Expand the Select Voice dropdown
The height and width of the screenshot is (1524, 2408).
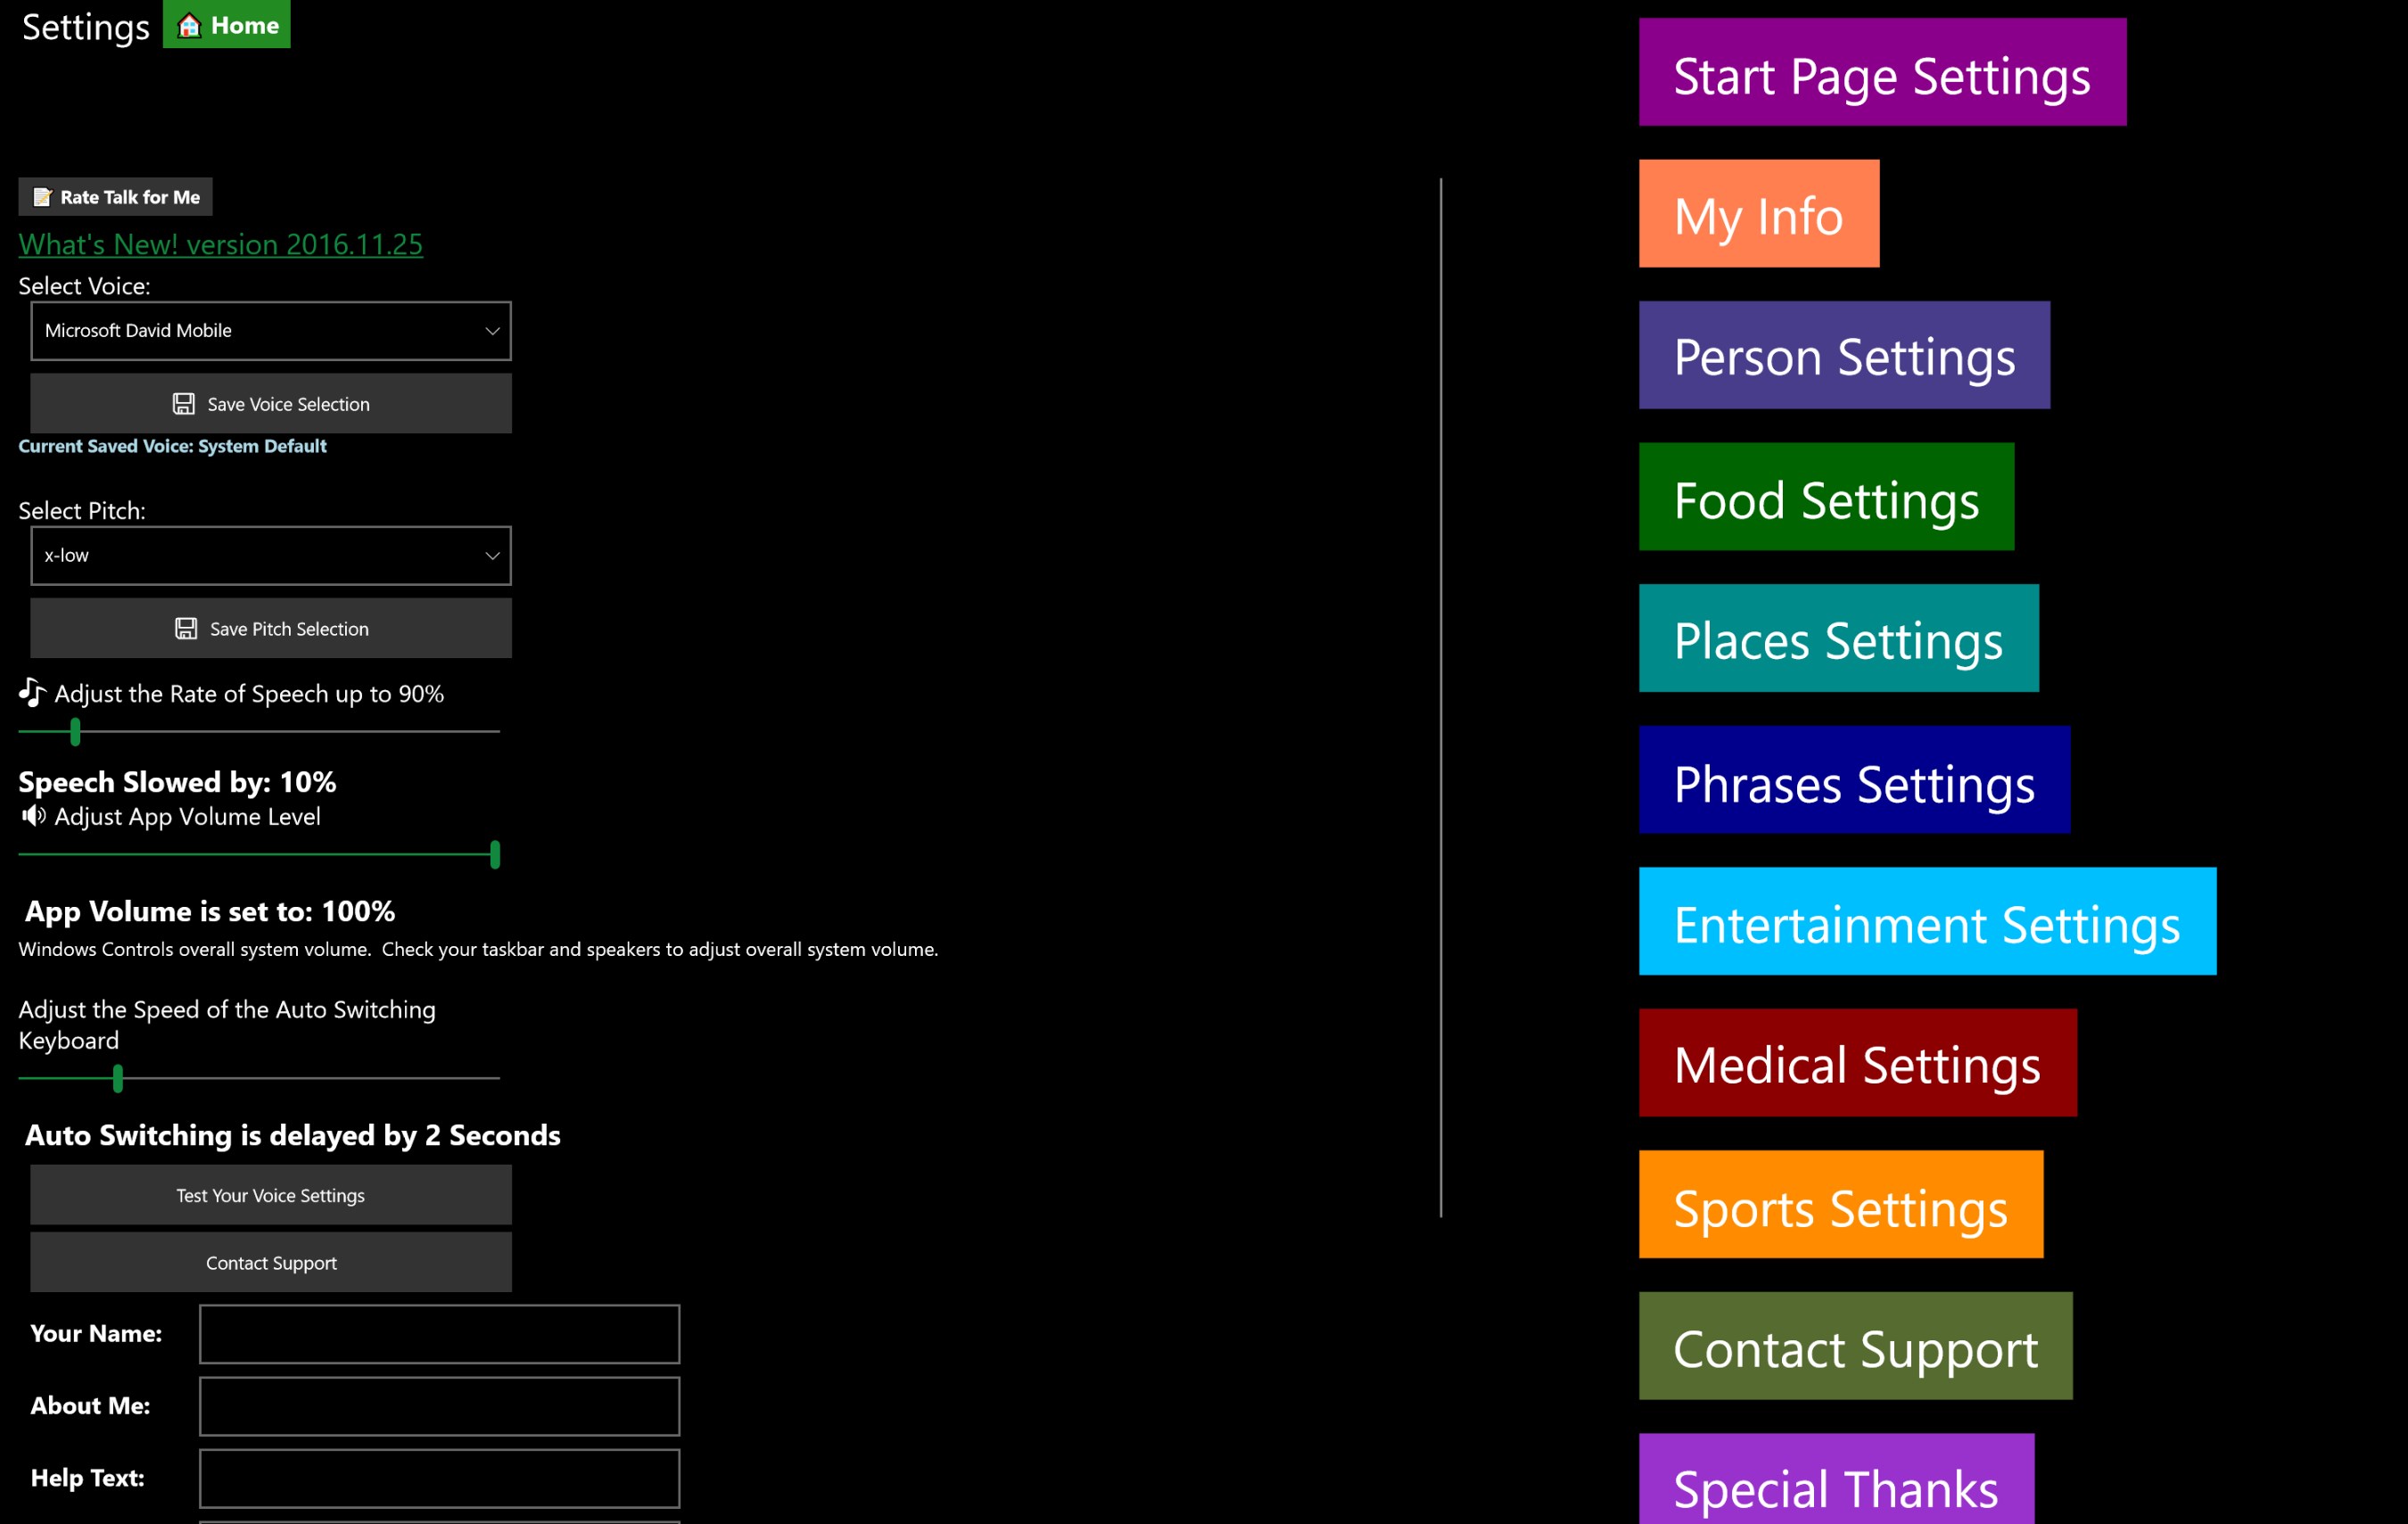tap(270, 330)
